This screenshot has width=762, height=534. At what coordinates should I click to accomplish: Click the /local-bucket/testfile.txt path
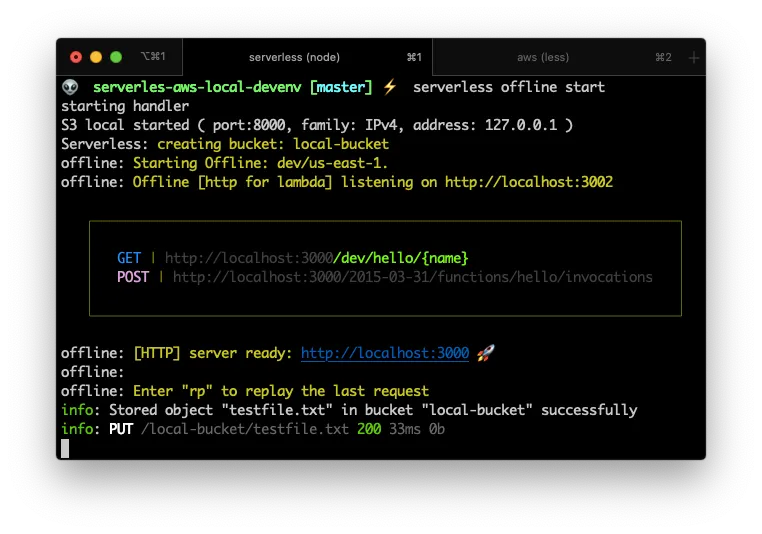click(245, 429)
